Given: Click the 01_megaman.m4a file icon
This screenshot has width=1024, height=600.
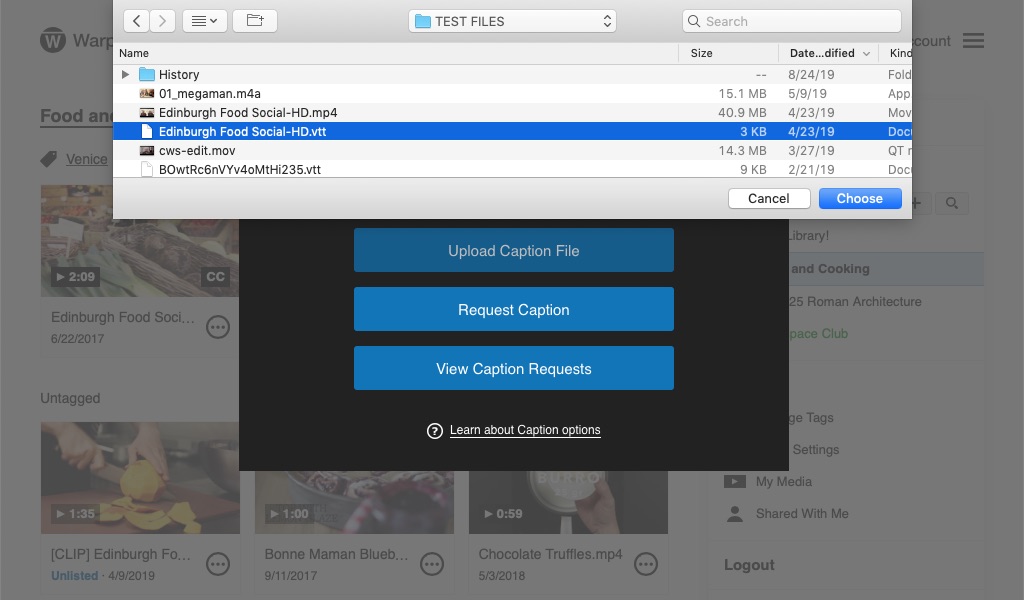Looking at the screenshot, I should pos(147,93).
